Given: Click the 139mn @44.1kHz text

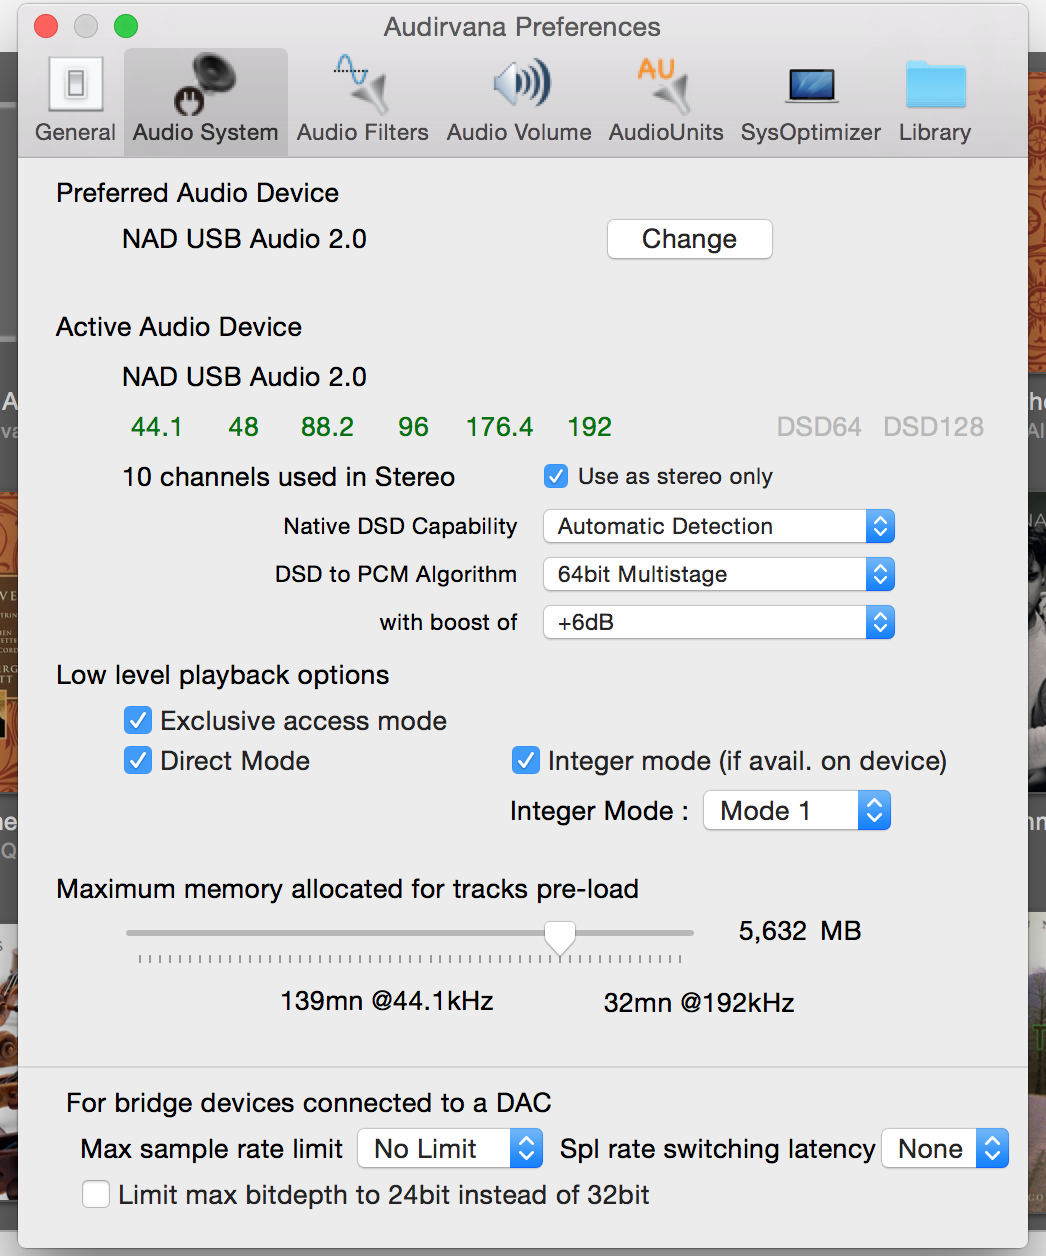Looking at the screenshot, I should pyautogui.click(x=387, y=1001).
